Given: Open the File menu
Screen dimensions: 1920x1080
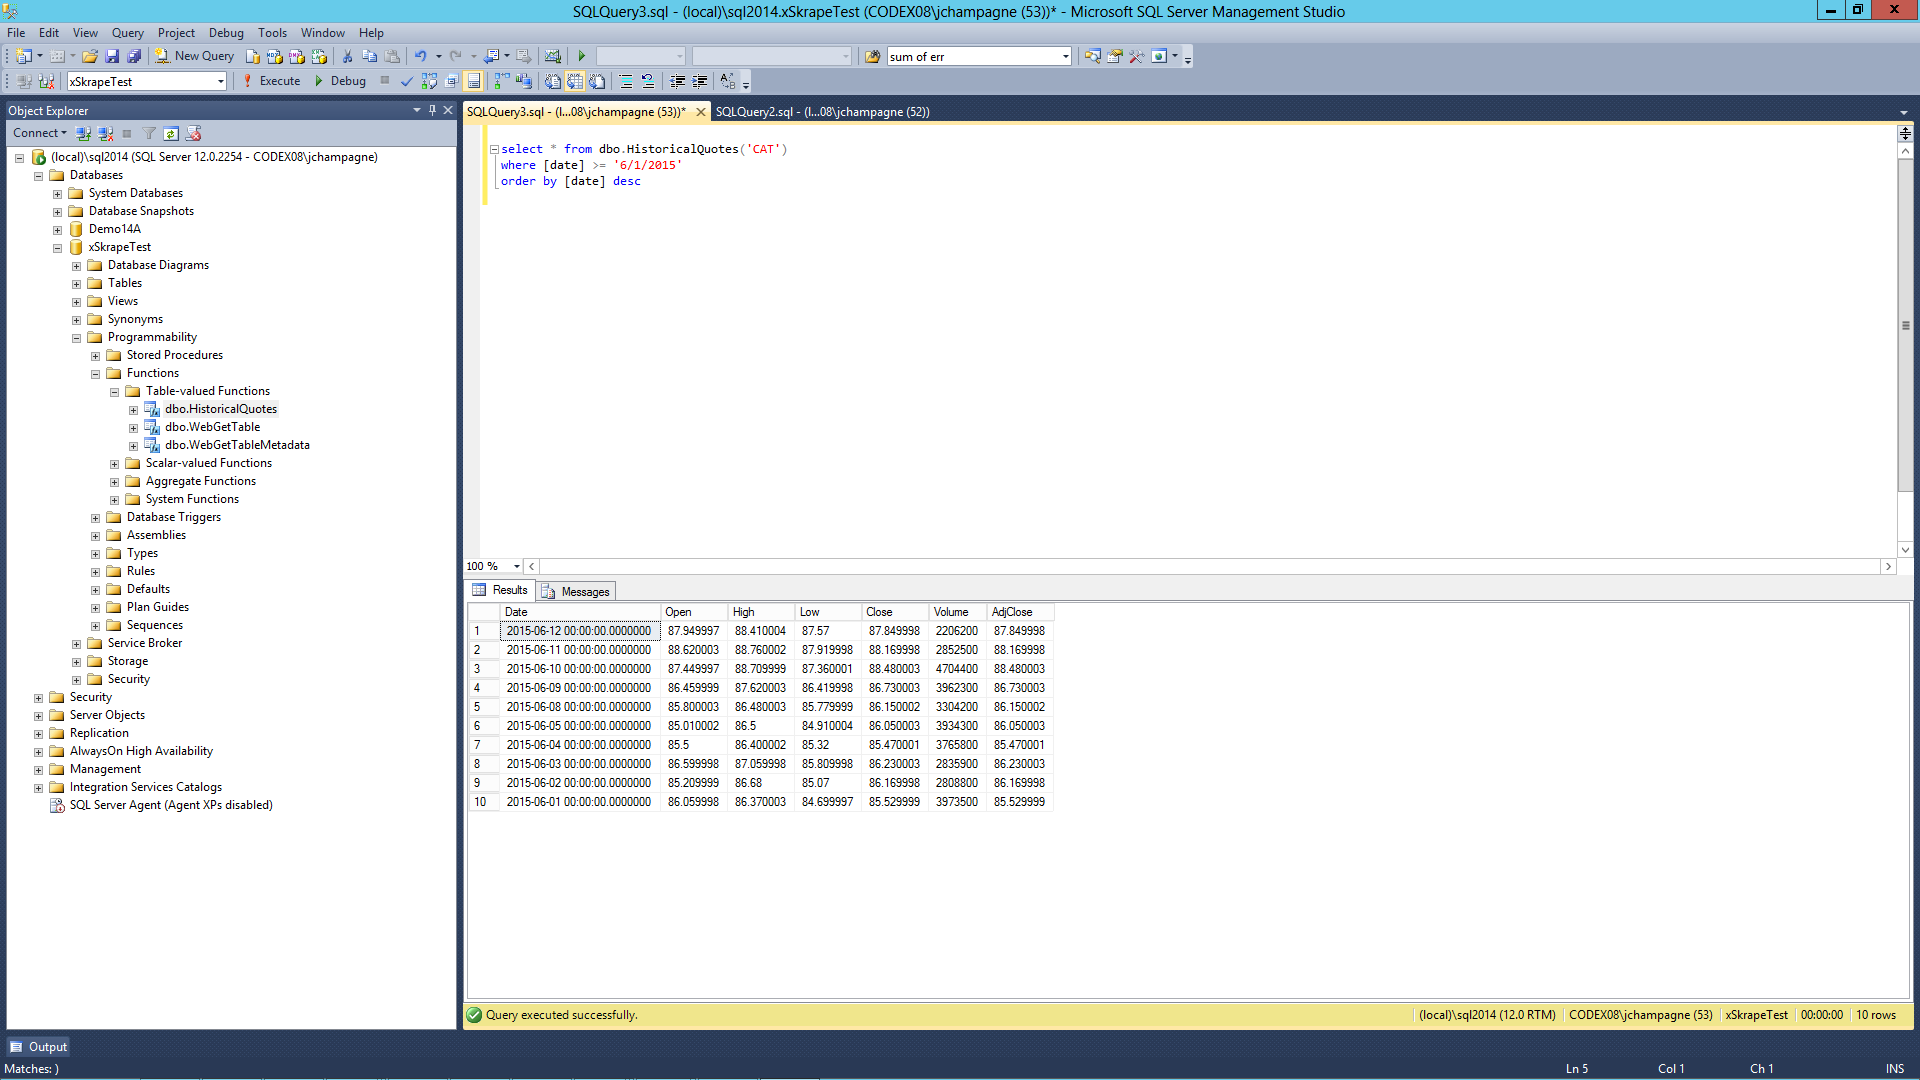Looking at the screenshot, I should coord(16,32).
